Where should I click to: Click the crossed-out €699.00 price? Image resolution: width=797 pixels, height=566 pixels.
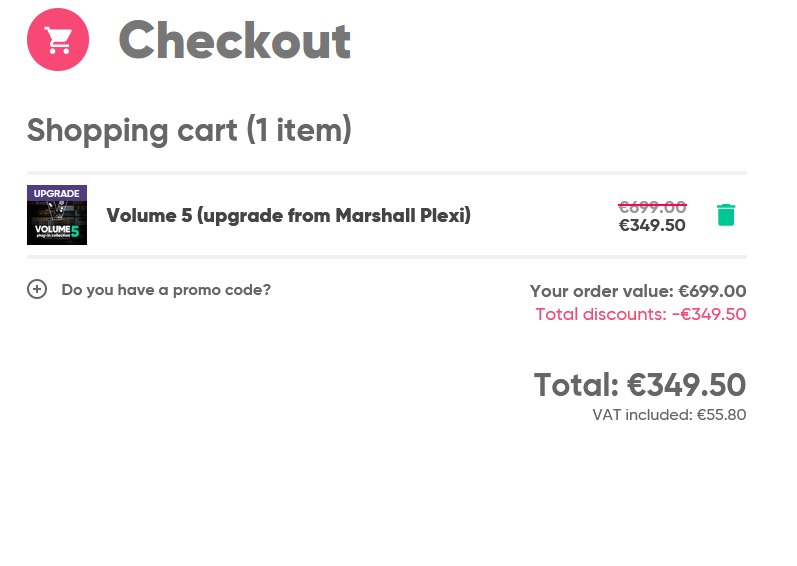652,207
